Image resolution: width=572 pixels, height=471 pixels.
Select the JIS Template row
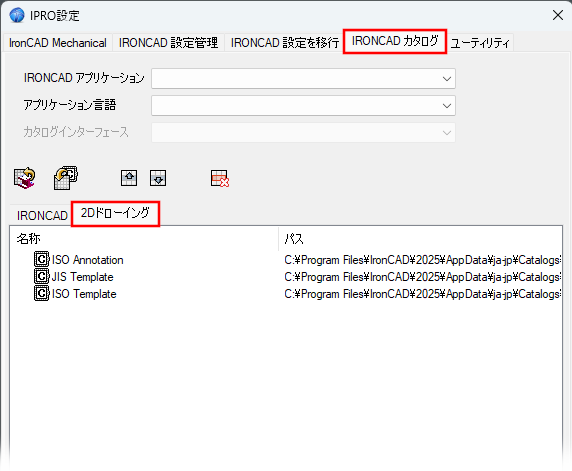[x=286, y=277]
